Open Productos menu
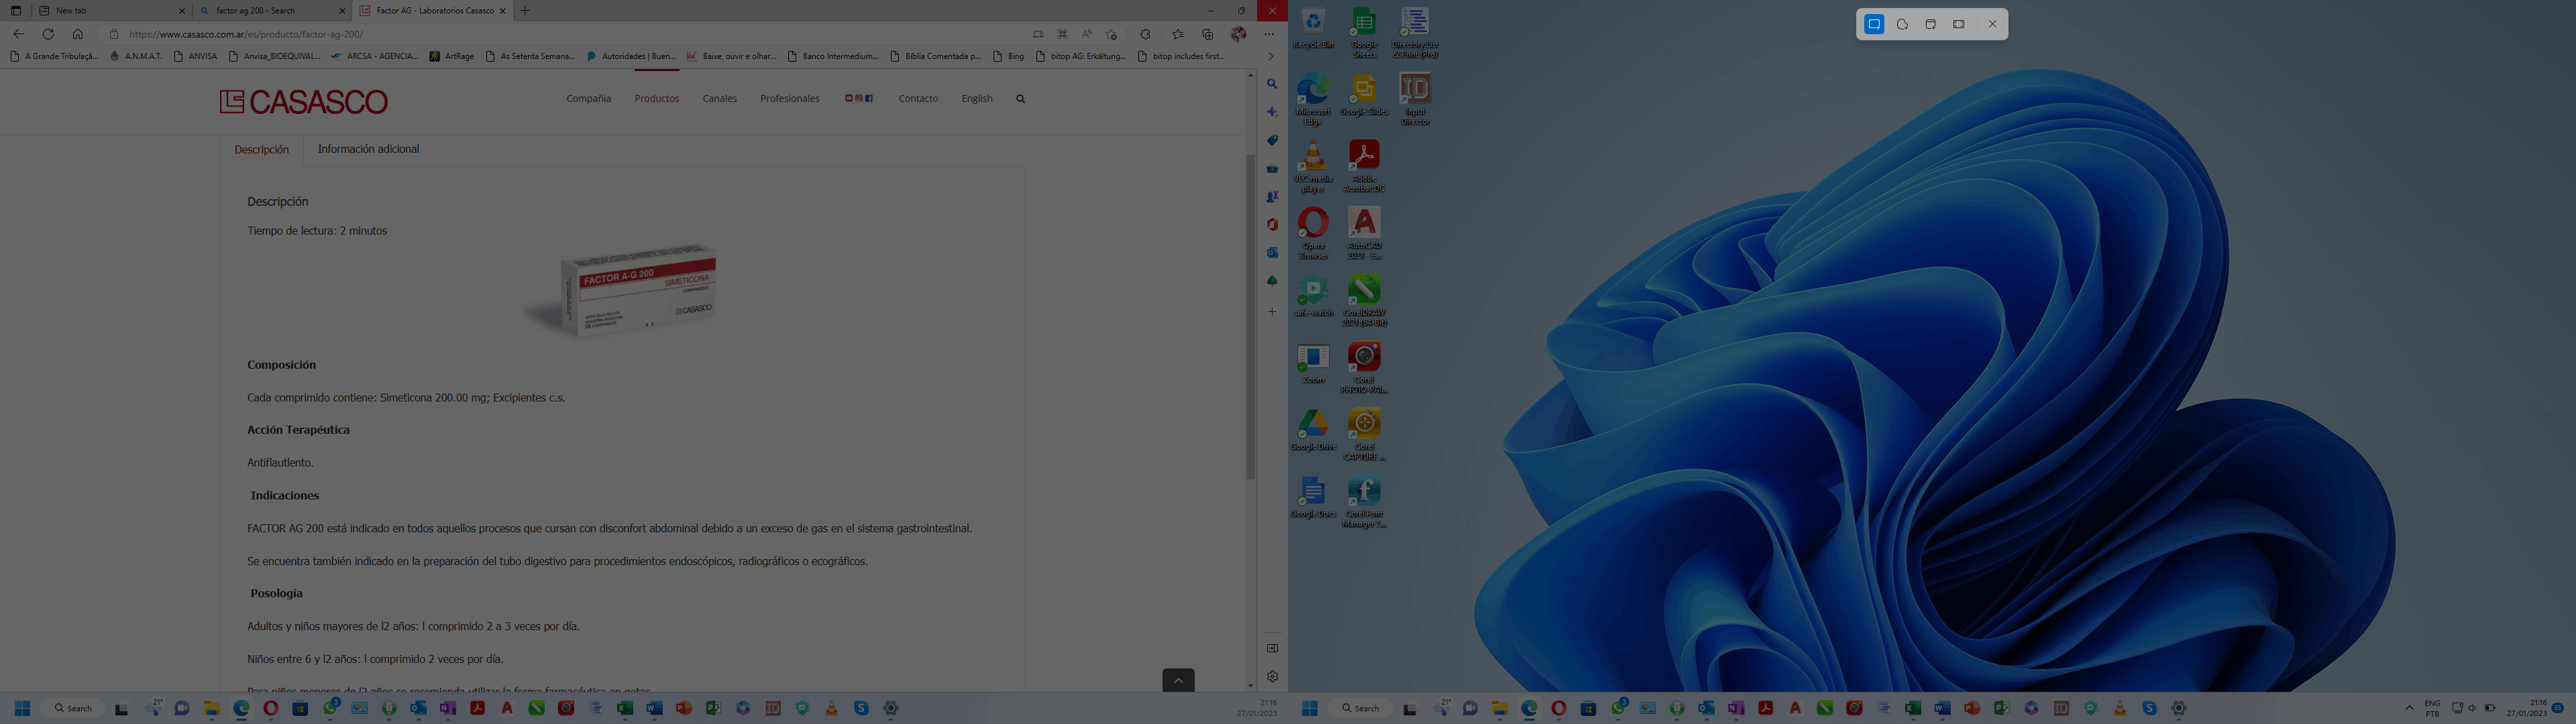2576x724 pixels. click(x=656, y=98)
